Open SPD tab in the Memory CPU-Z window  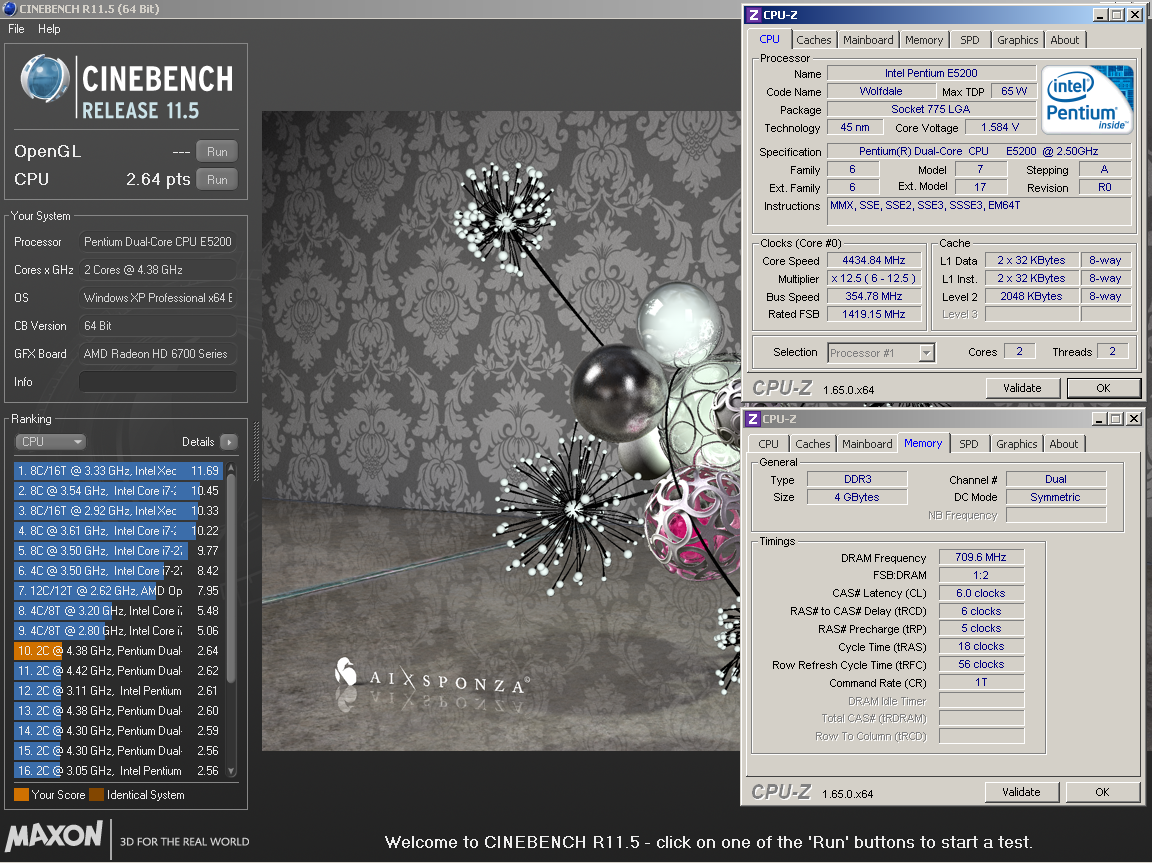pyautogui.click(x=969, y=444)
